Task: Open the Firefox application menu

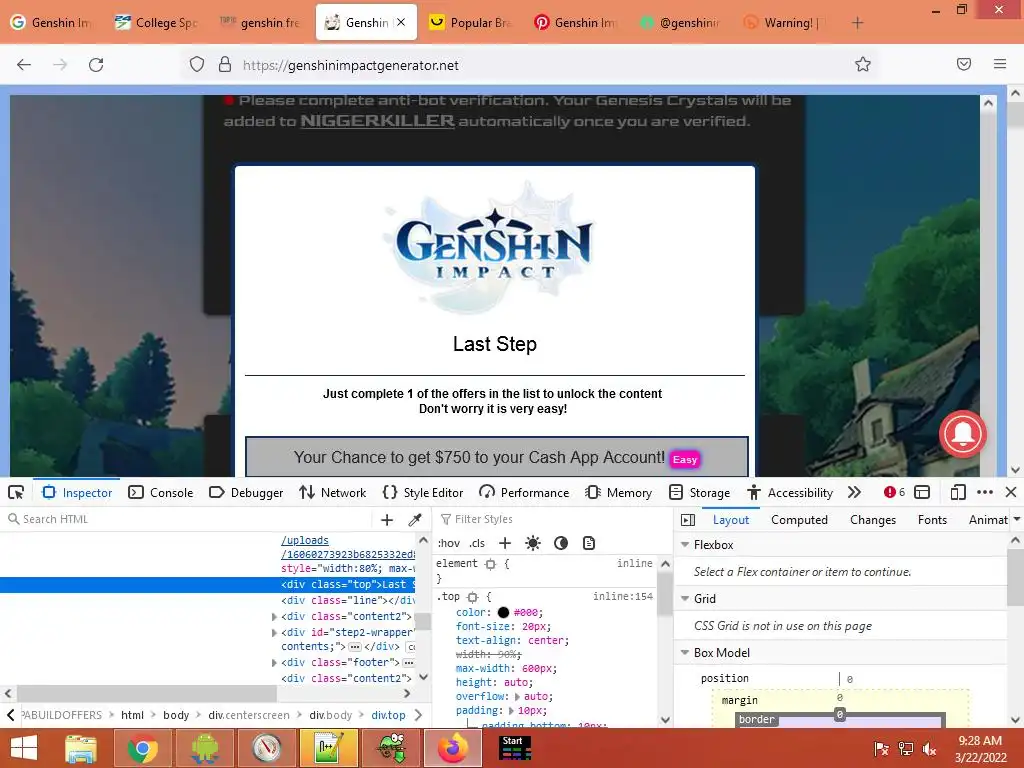Action: 1000,64
